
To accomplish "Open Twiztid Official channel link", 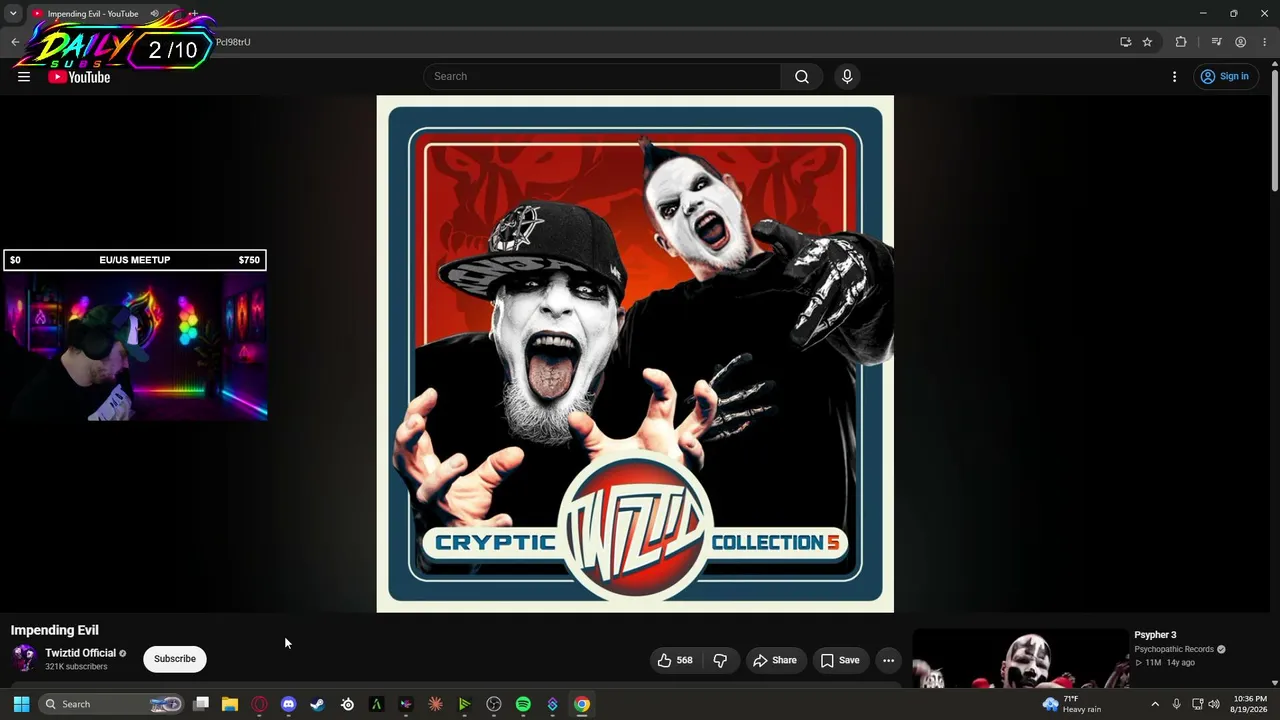I will 81,653.
